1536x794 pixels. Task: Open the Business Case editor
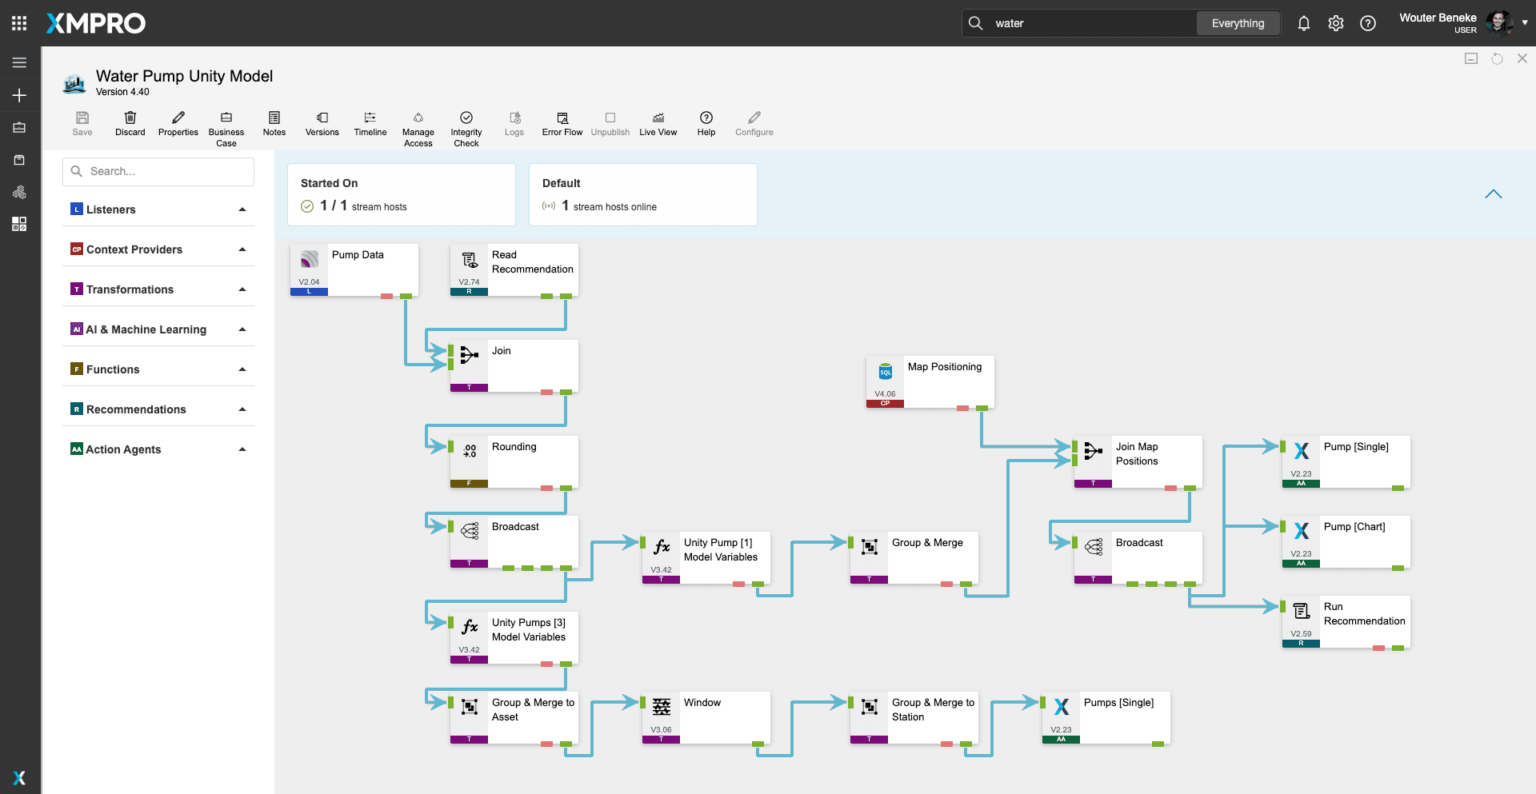226,119
